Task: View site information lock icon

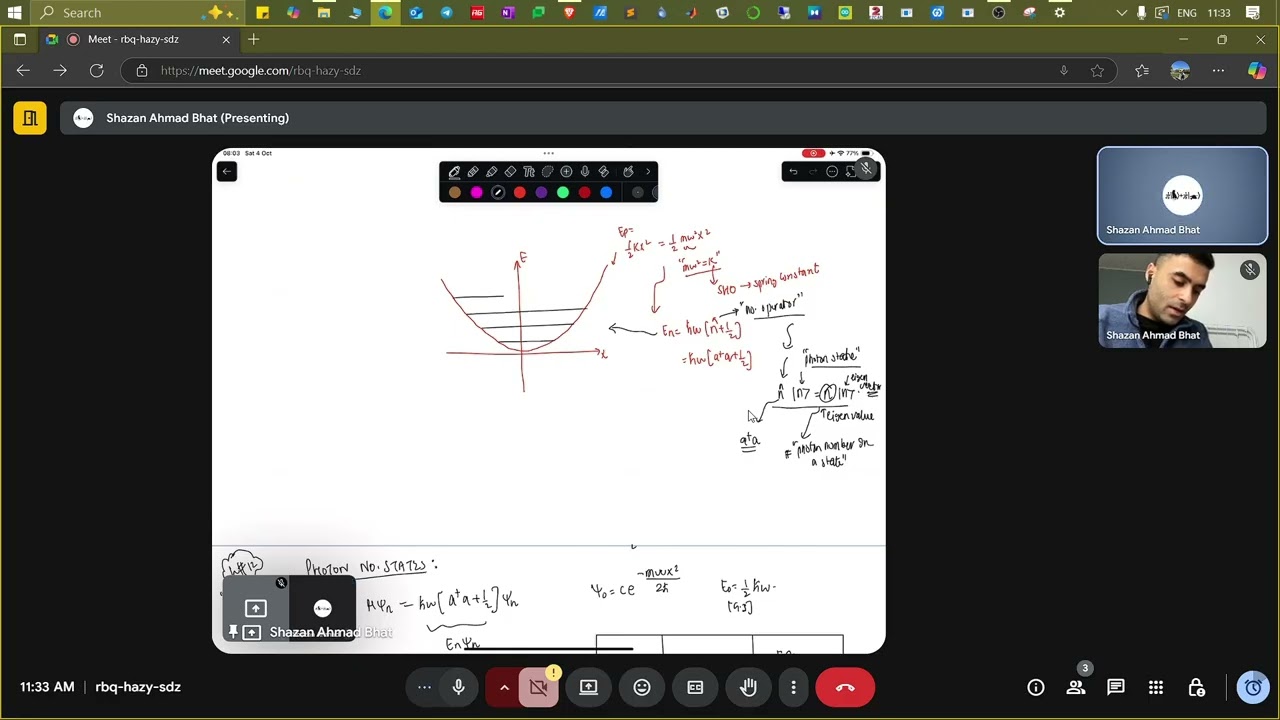Action: pos(142,70)
